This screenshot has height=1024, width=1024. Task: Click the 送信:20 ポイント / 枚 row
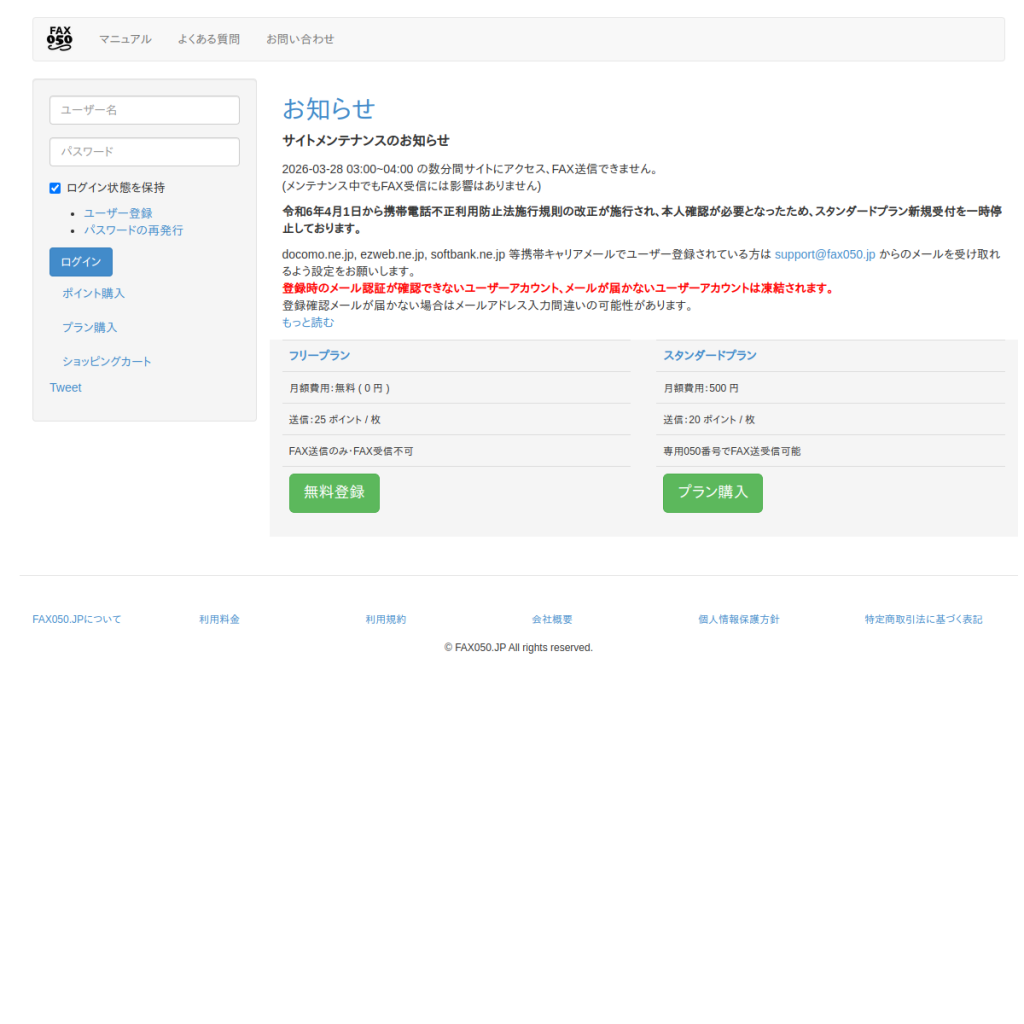pos(831,419)
